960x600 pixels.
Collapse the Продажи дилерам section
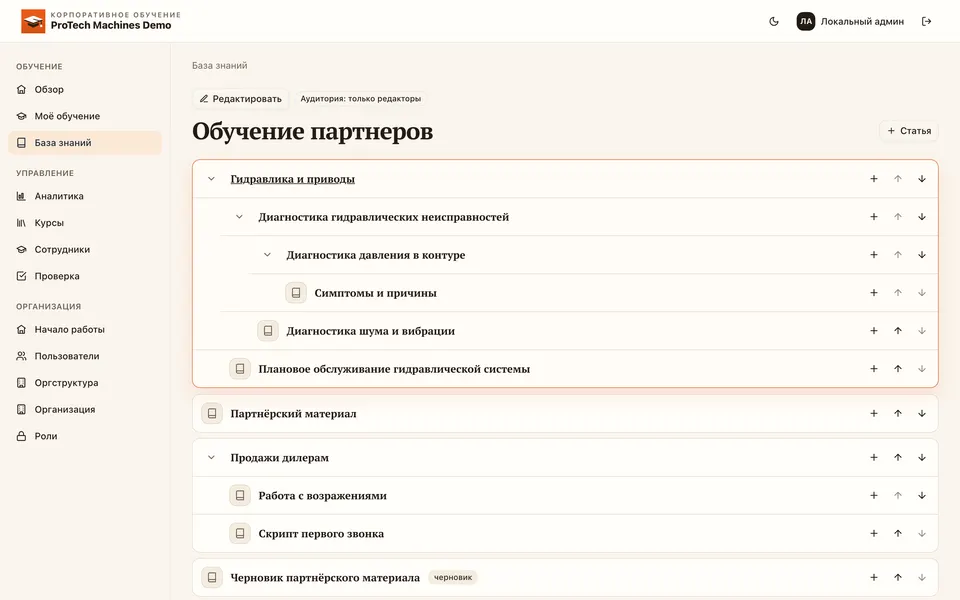point(211,457)
